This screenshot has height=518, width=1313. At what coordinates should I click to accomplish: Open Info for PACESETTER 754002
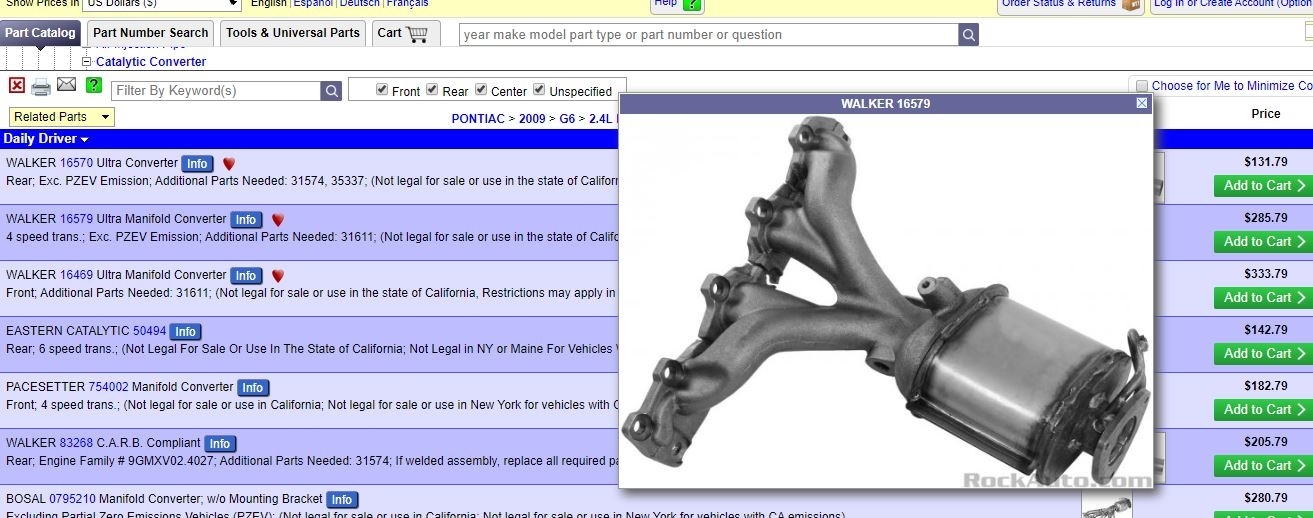pos(253,388)
